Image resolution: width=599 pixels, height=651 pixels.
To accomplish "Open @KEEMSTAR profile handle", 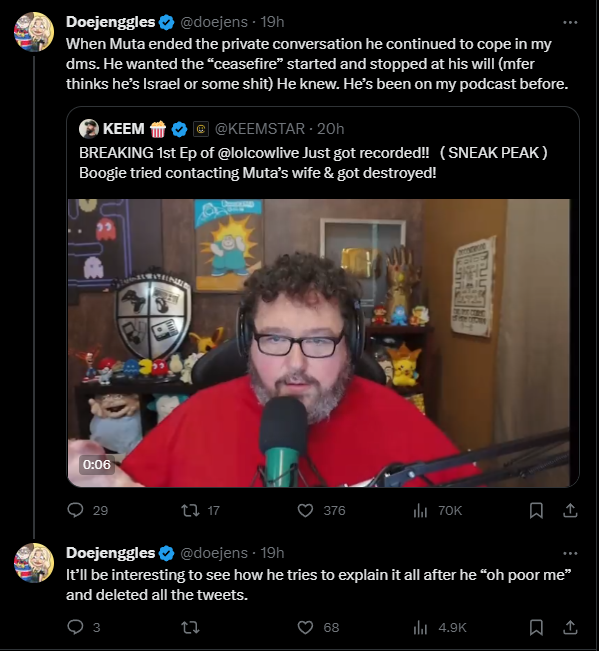I will pyautogui.click(x=260, y=129).
